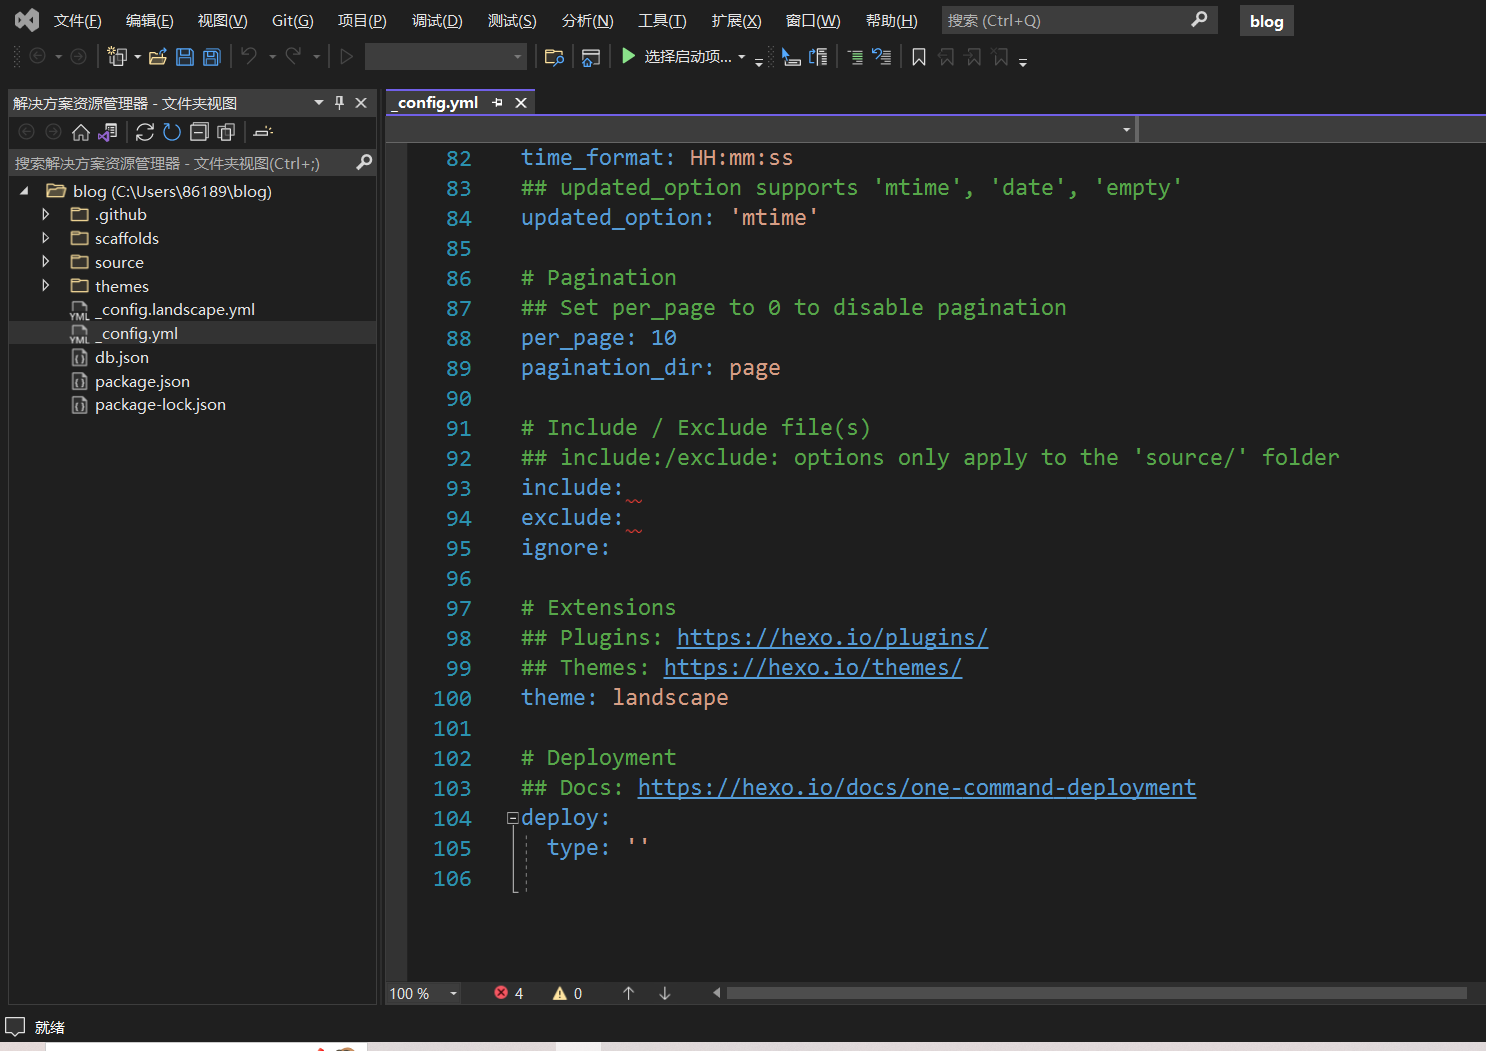The height and width of the screenshot is (1051, 1486).
Task: Select package.json in the file tree
Action: coord(142,381)
